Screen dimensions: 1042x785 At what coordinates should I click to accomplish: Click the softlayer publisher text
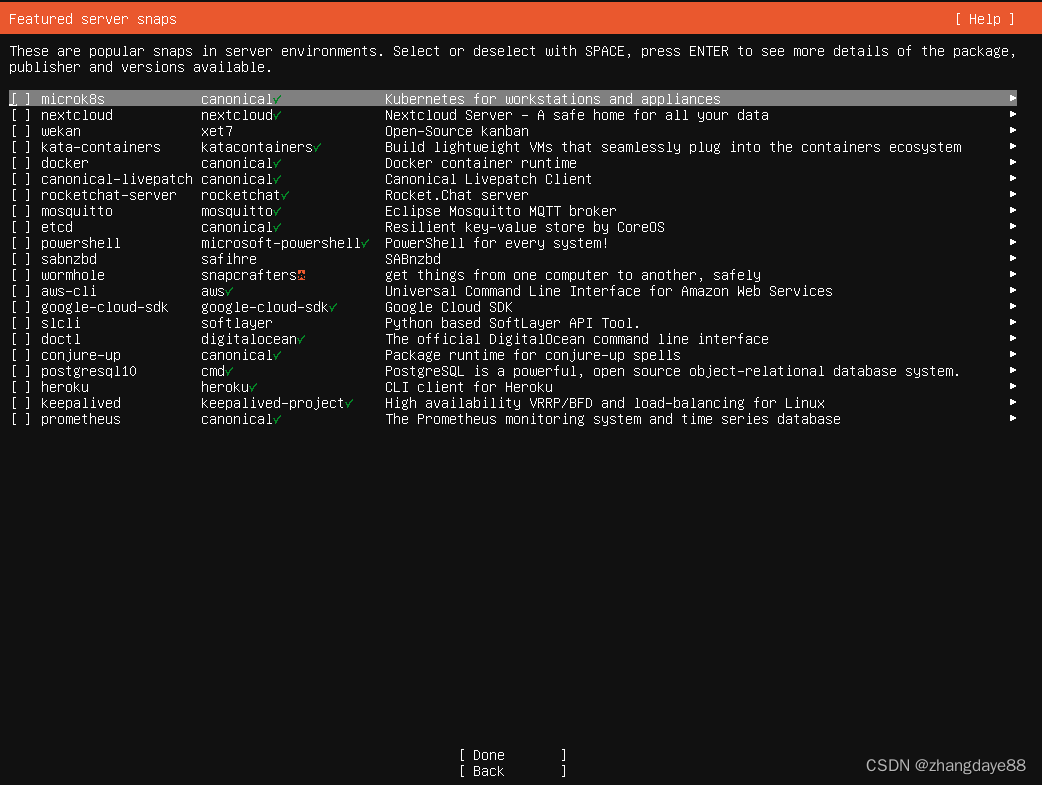pyautogui.click(x=237, y=323)
